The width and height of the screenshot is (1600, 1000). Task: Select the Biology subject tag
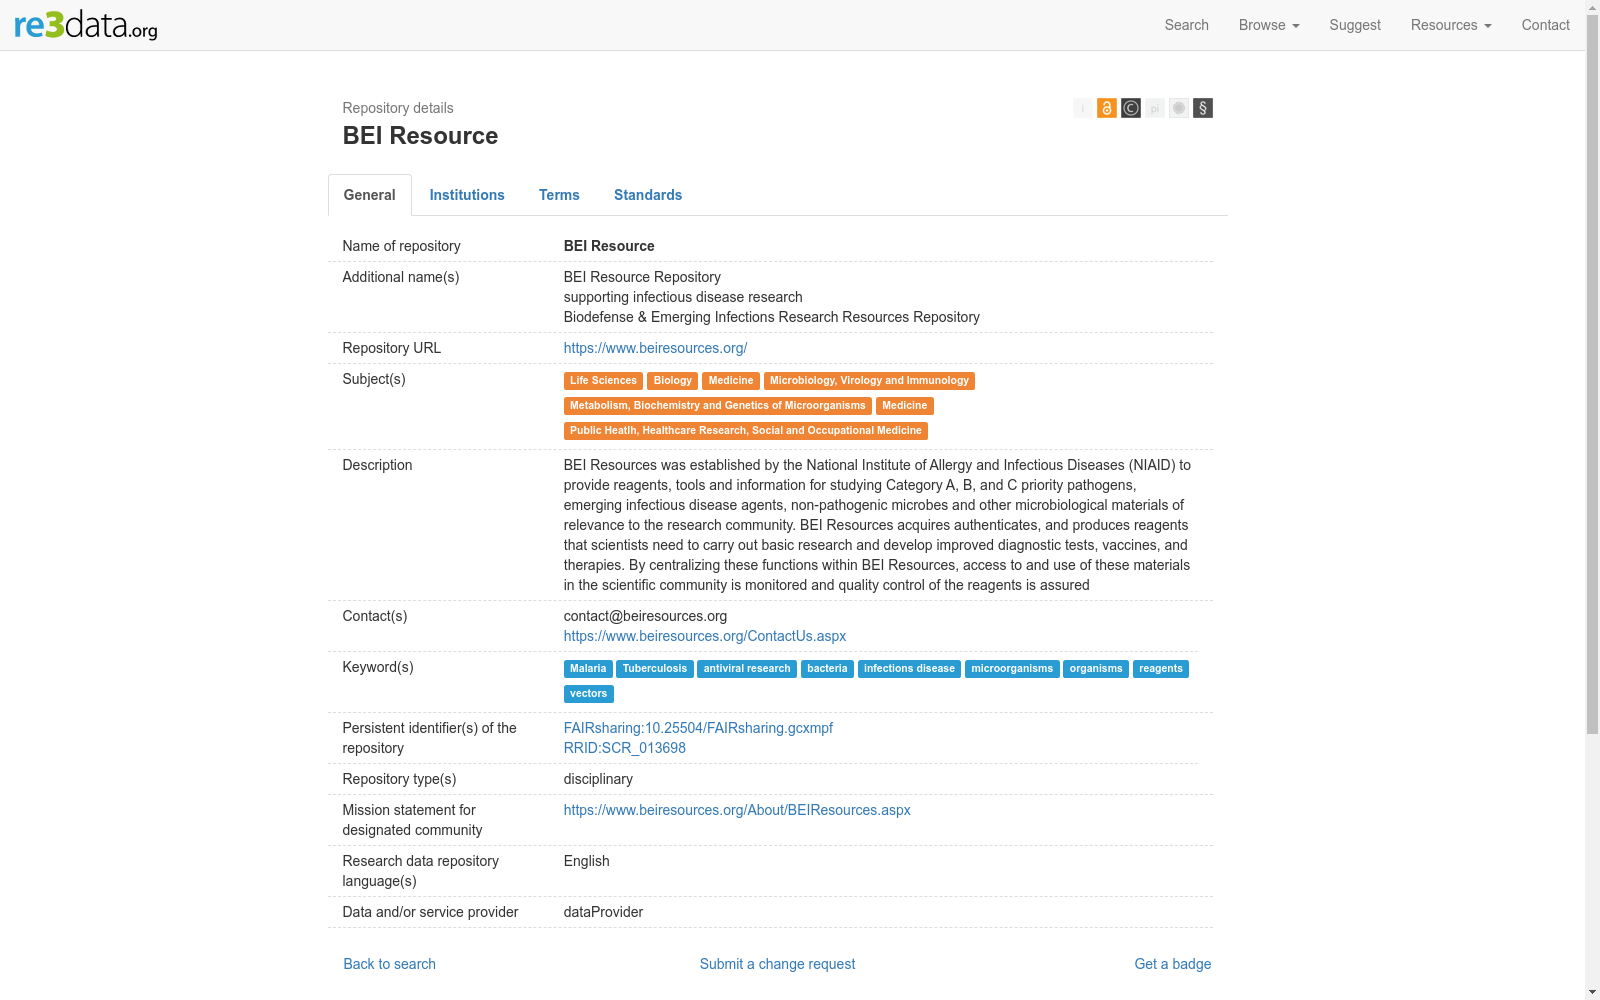coord(673,381)
